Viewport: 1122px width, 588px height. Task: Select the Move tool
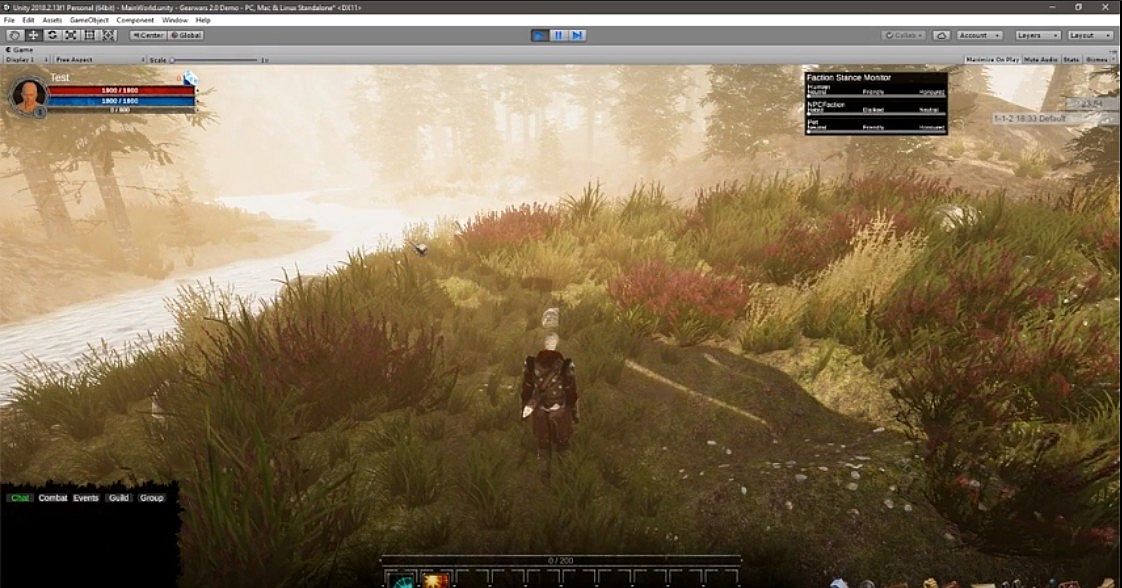click(33, 35)
